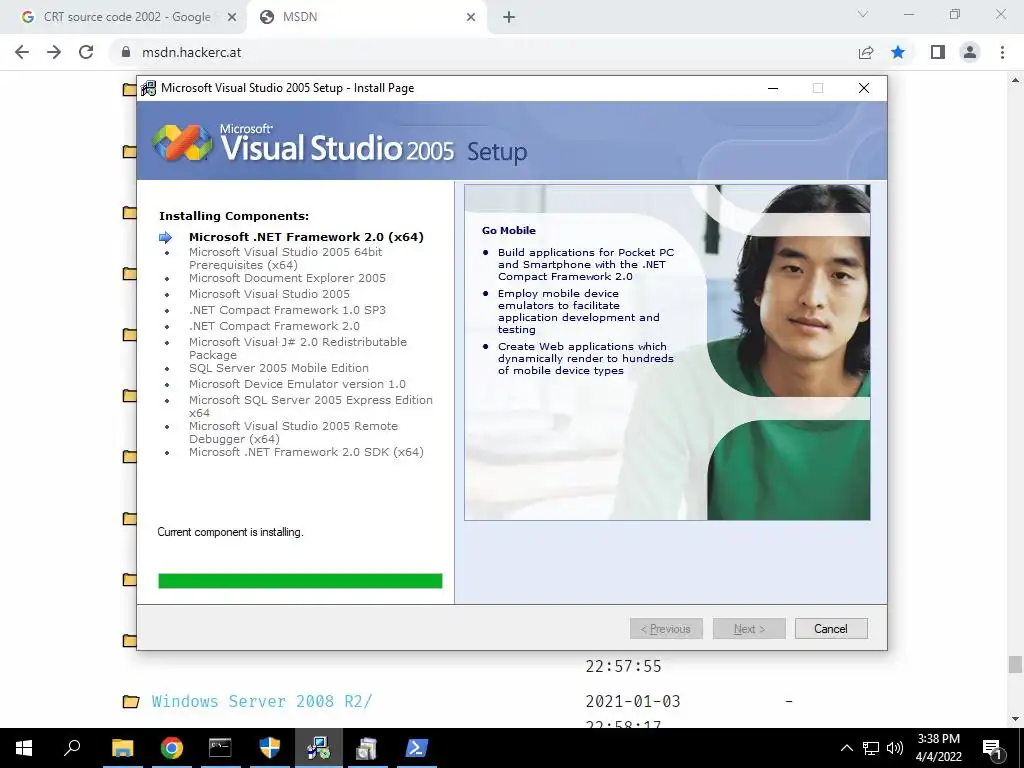This screenshot has height=768, width=1024.
Task: Click the Microsoft Visual Studio 2005 list item
Action: click(269, 294)
